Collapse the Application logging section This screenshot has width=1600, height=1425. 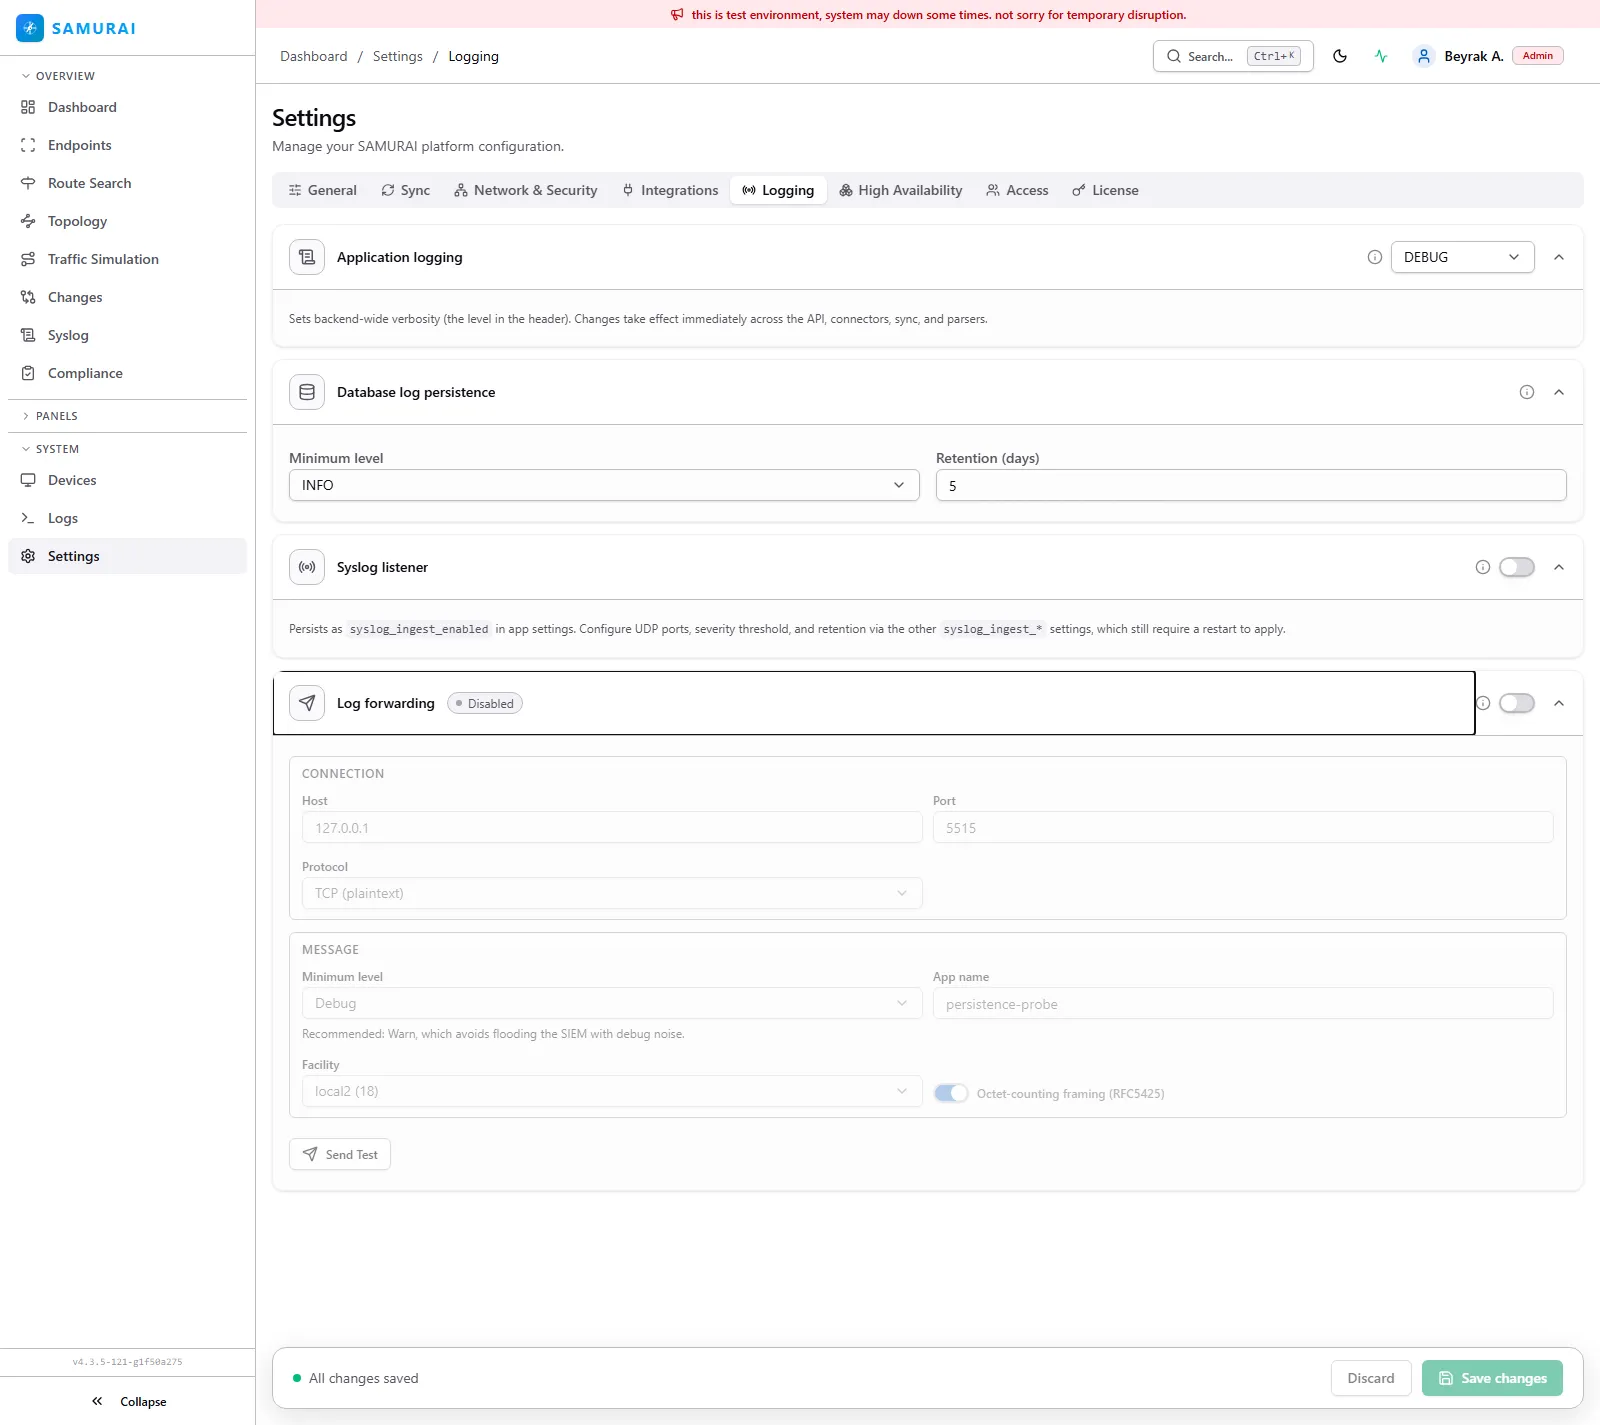coord(1559,257)
